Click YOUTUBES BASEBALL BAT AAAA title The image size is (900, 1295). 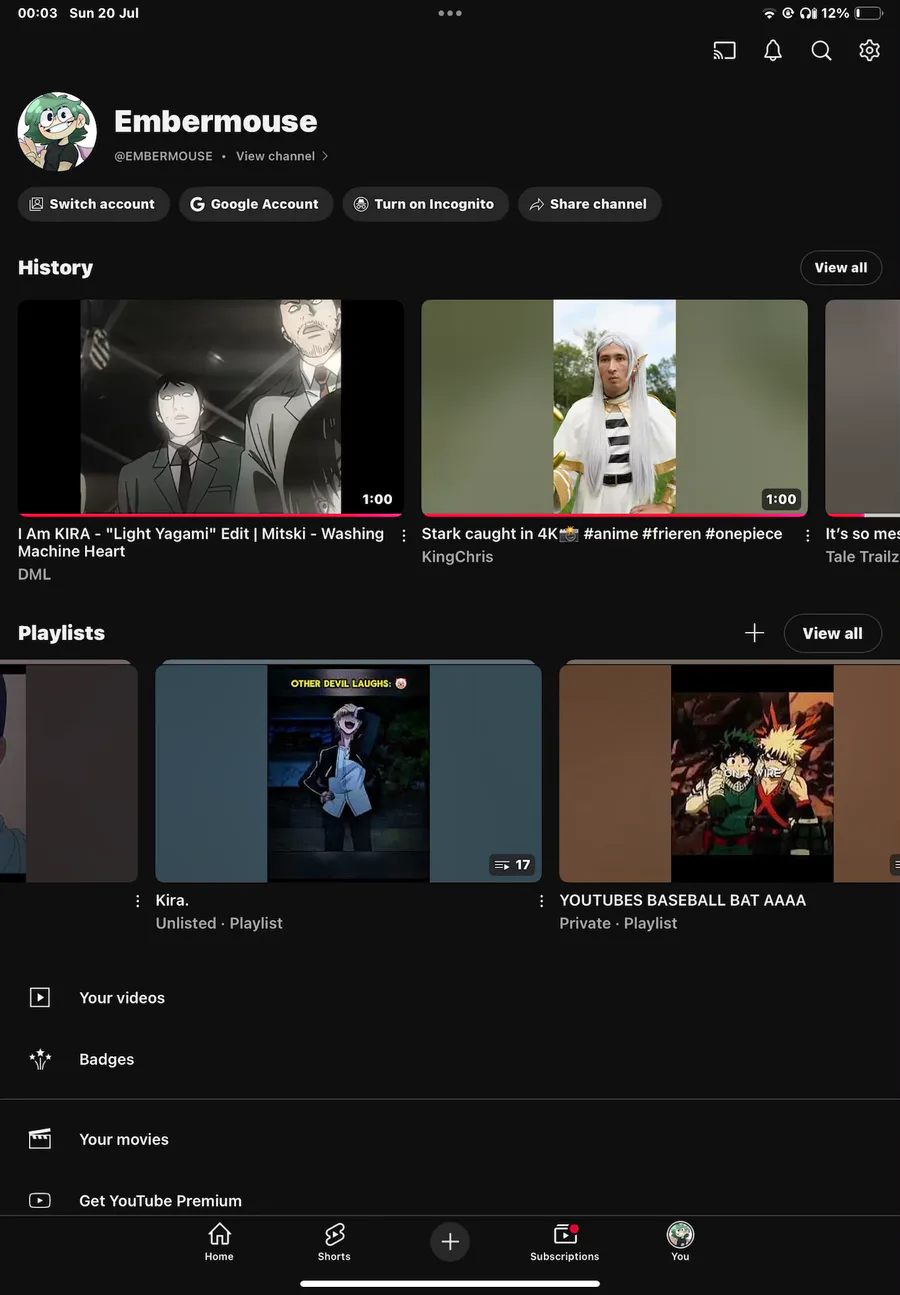pyautogui.click(x=683, y=900)
